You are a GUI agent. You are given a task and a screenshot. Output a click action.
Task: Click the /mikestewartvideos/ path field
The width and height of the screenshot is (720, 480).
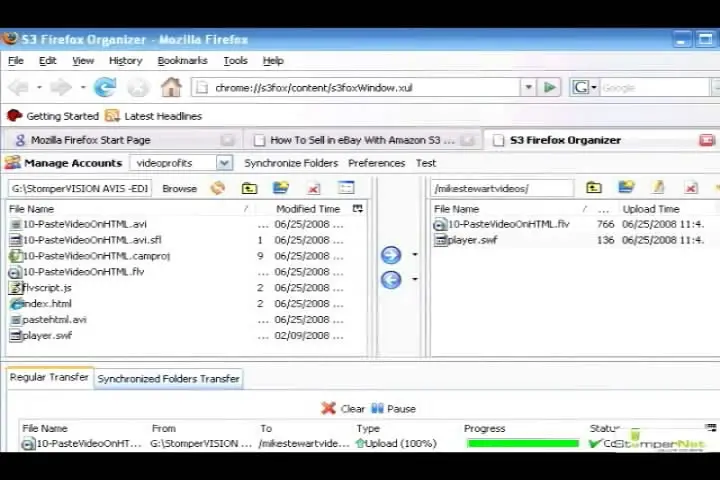pos(502,188)
